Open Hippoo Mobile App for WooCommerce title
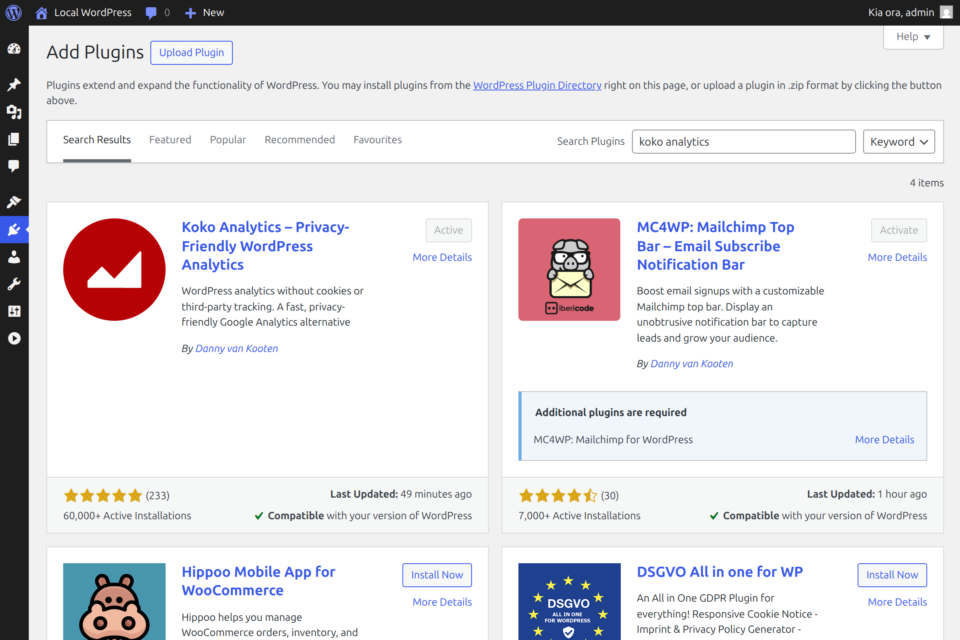The height and width of the screenshot is (640, 960). [258, 581]
